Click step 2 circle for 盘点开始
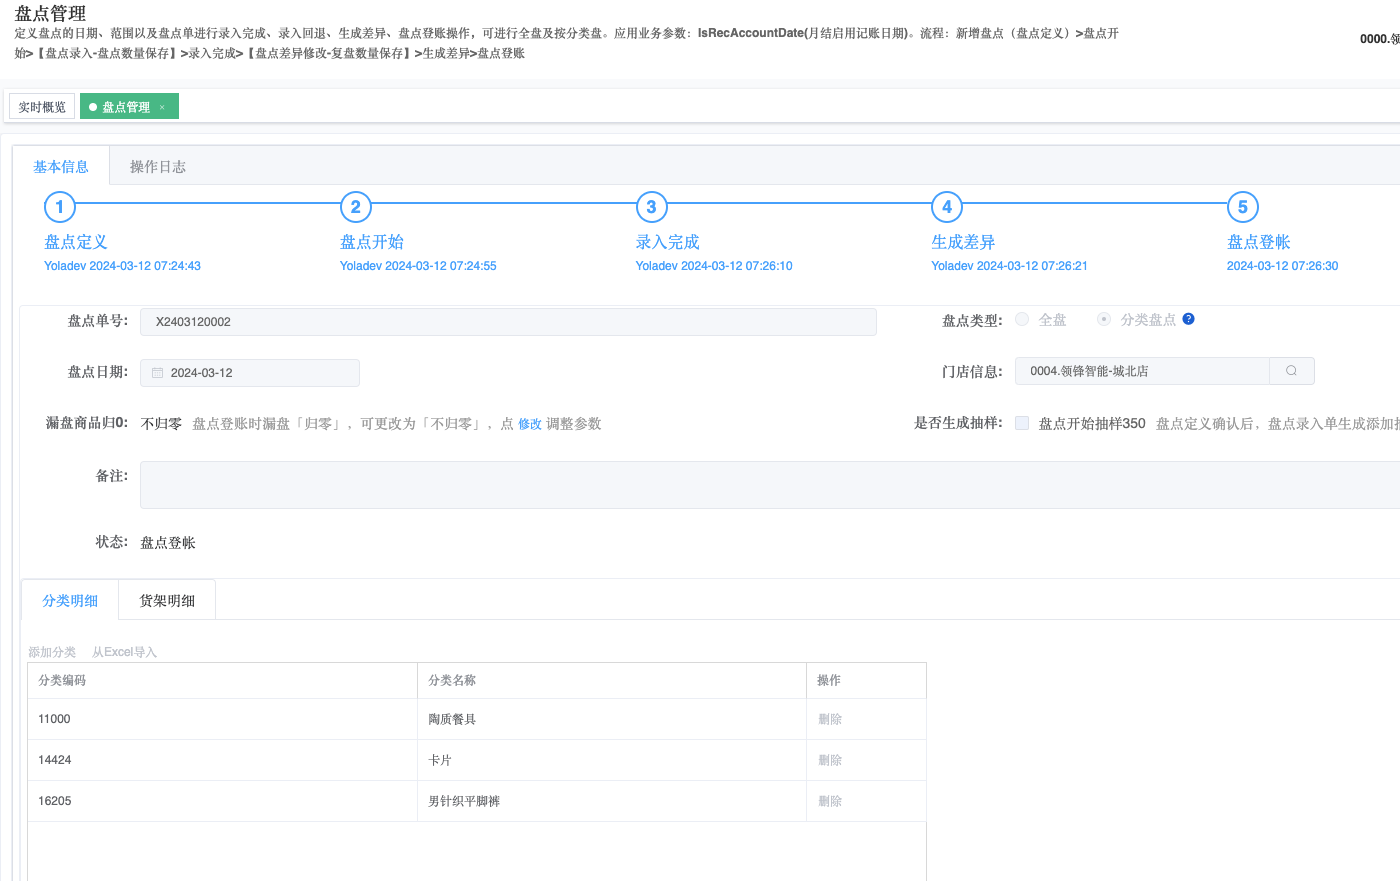1400x881 pixels. click(x=355, y=207)
